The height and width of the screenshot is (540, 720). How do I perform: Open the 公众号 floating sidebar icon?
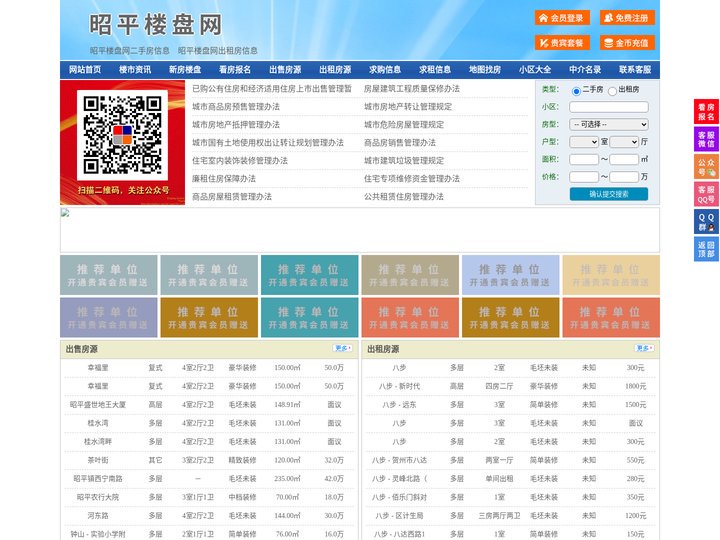click(x=706, y=167)
